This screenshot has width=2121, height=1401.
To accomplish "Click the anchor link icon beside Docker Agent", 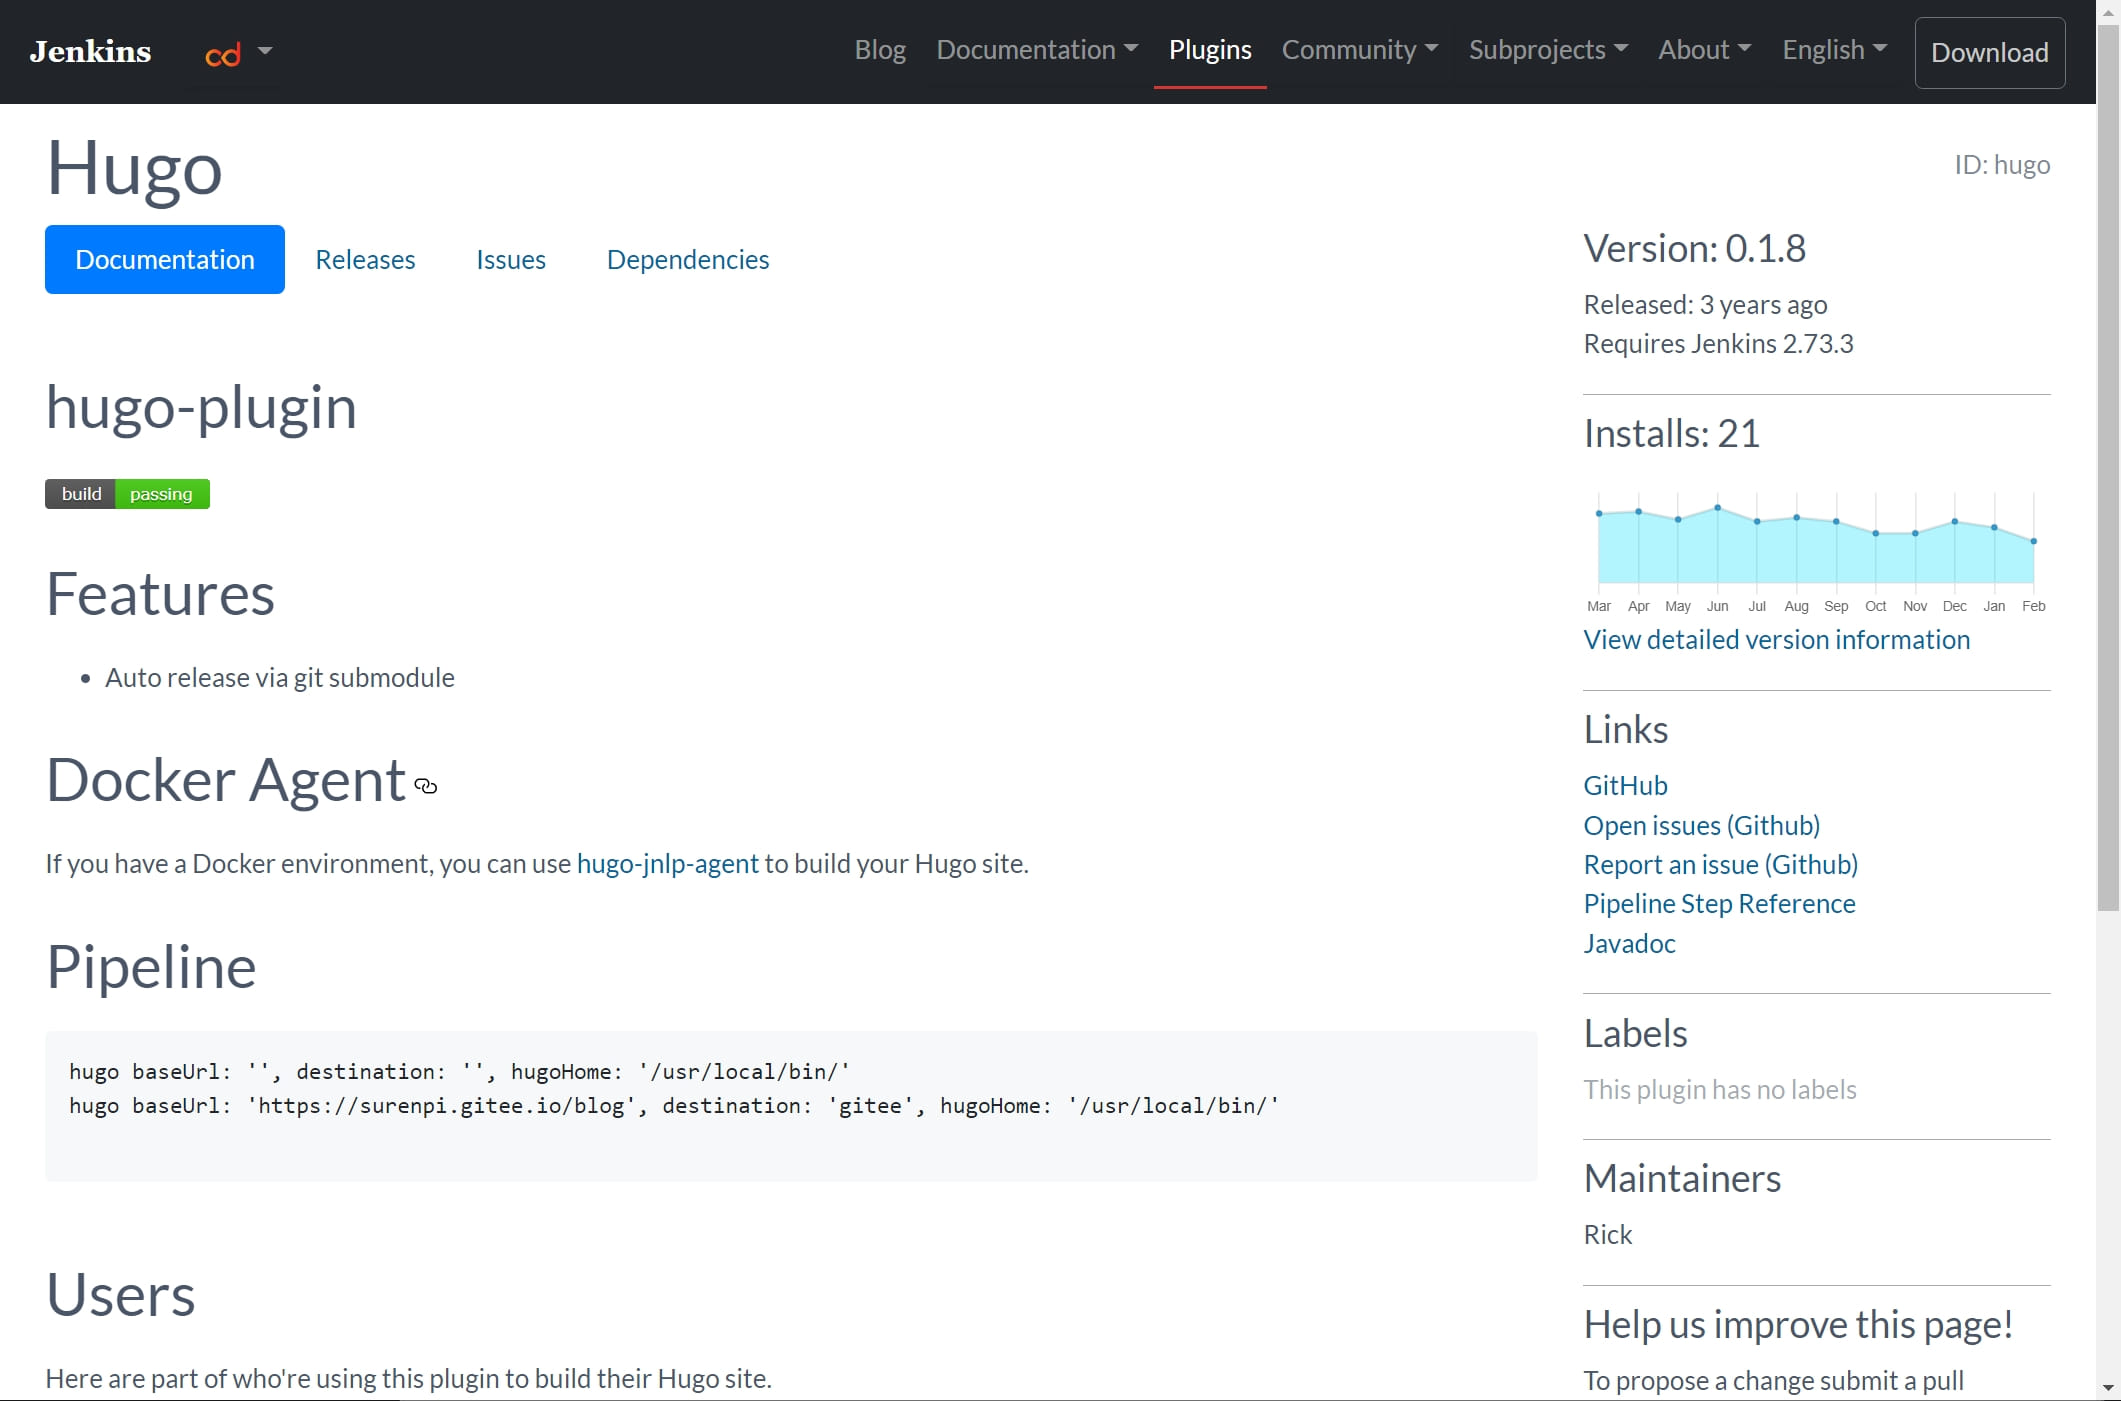I will pyautogui.click(x=426, y=786).
